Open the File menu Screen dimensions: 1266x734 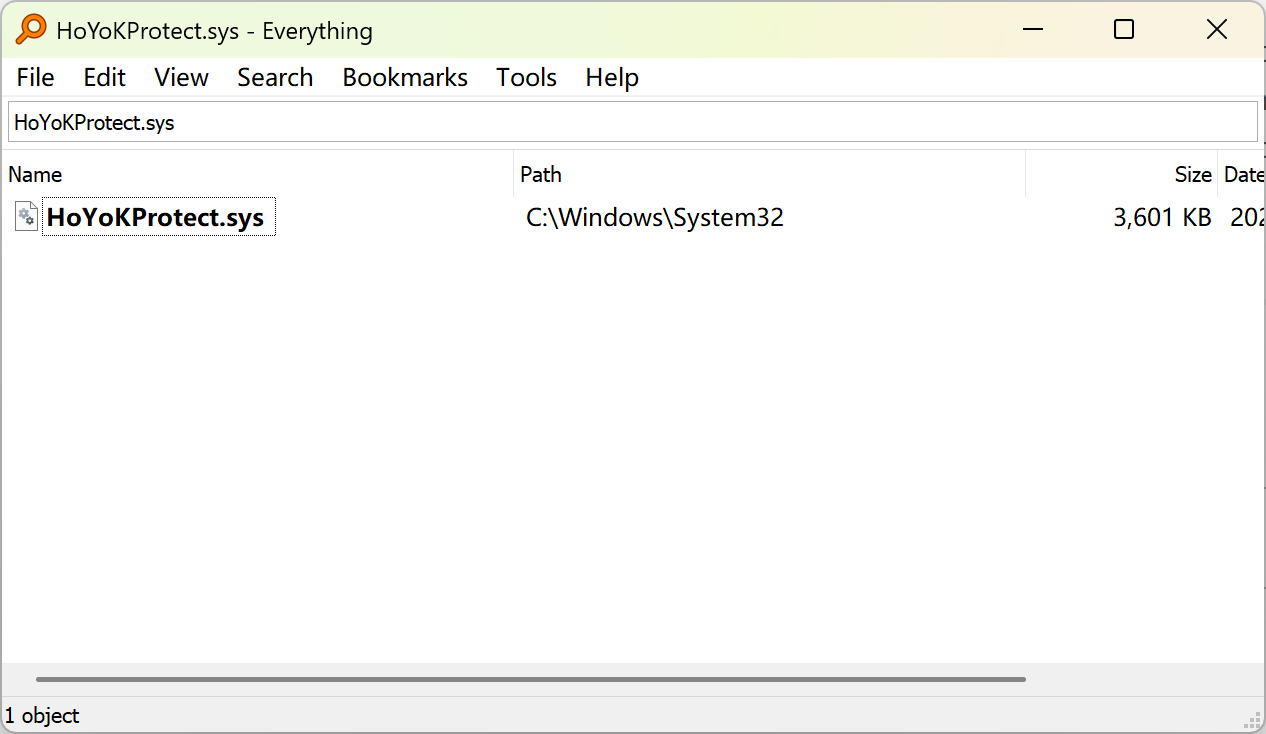36,78
